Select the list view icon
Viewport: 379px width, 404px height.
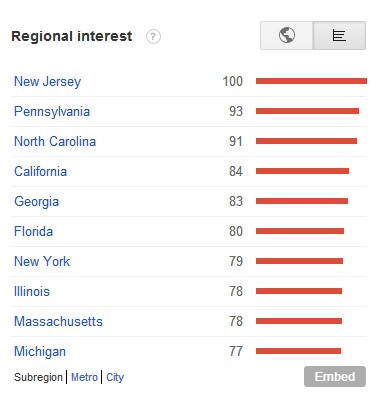pyautogui.click(x=339, y=35)
